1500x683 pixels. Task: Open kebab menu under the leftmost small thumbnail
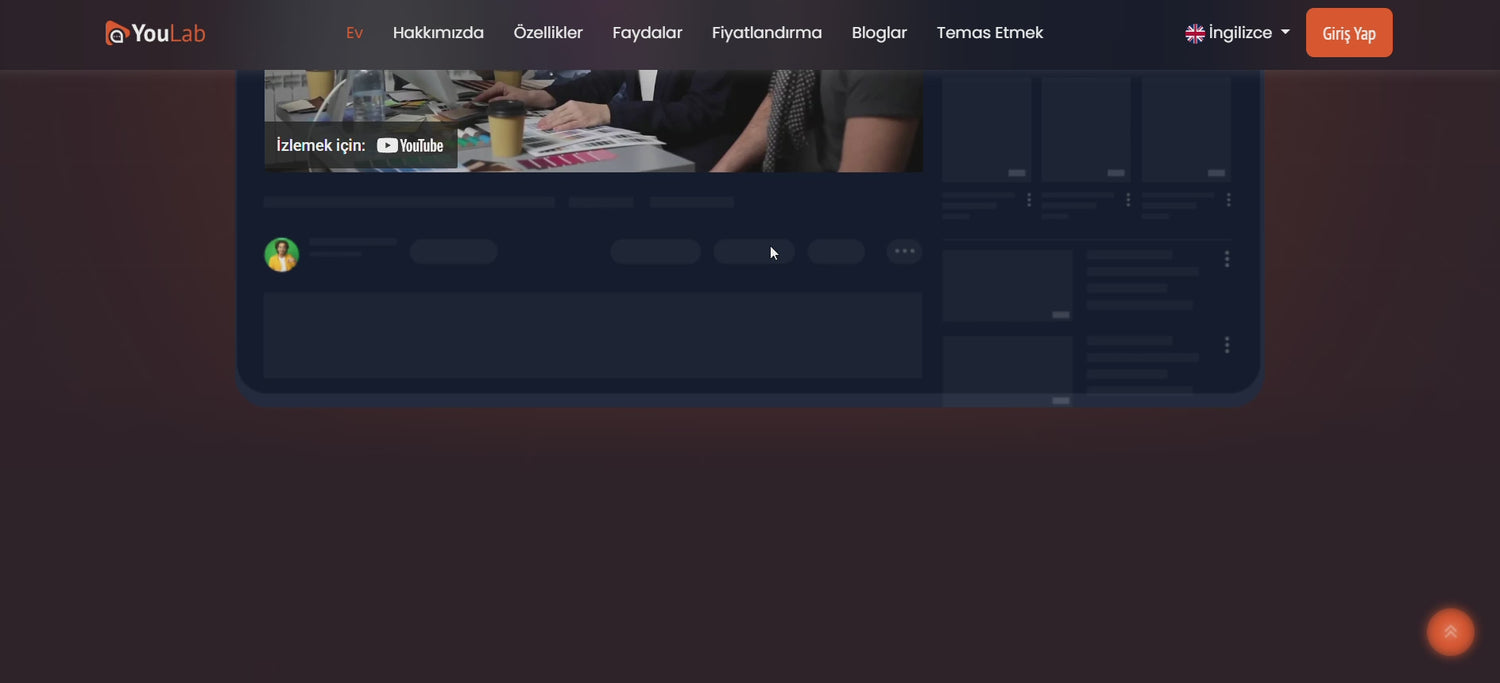coord(1028,200)
